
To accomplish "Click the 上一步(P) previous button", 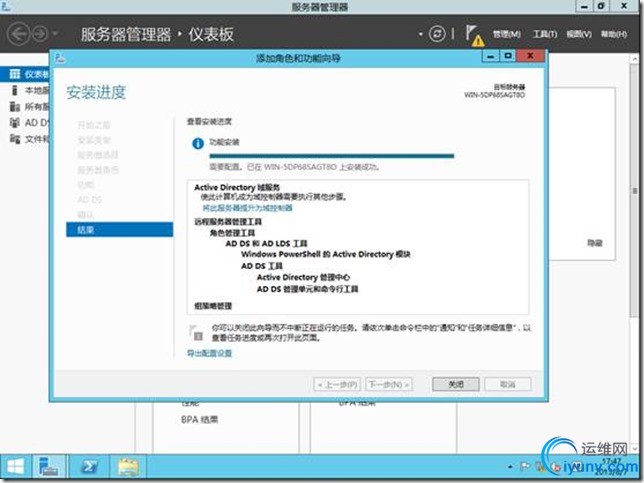I will coord(337,384).
